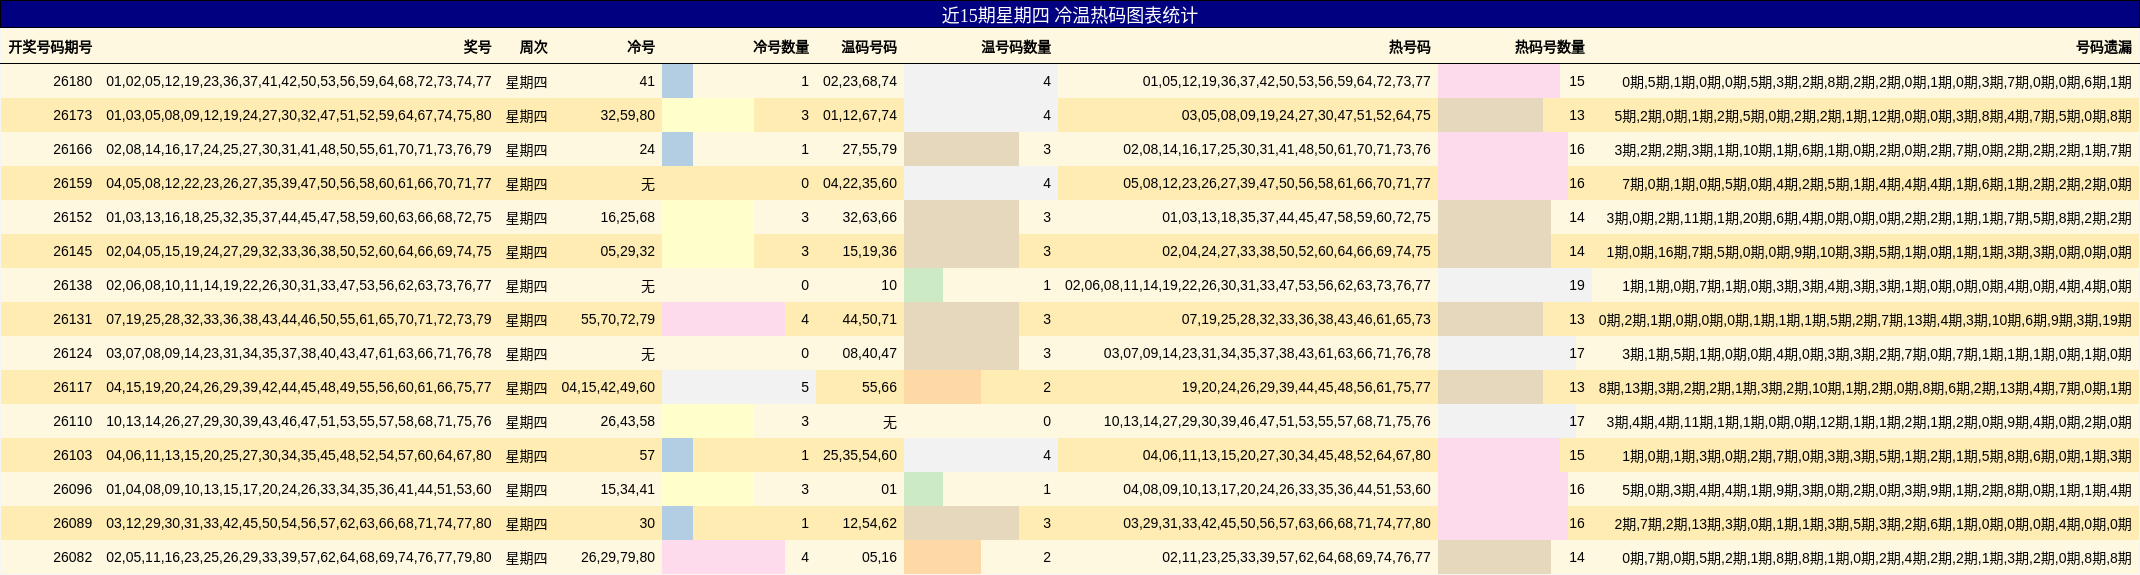Viewport: 2140px width, 575px height.
Task: Click warm numbers 25,35,54,60
Action: click(860, 455)
